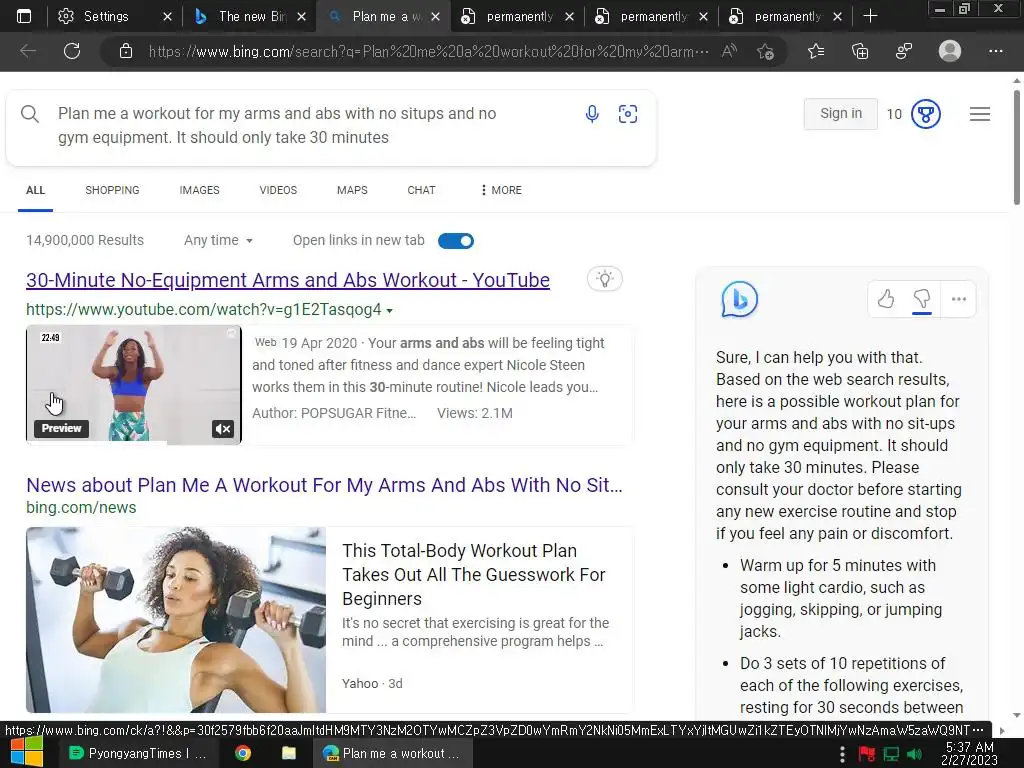Click the lightbulb insights icon

click(x=605, y=280)
